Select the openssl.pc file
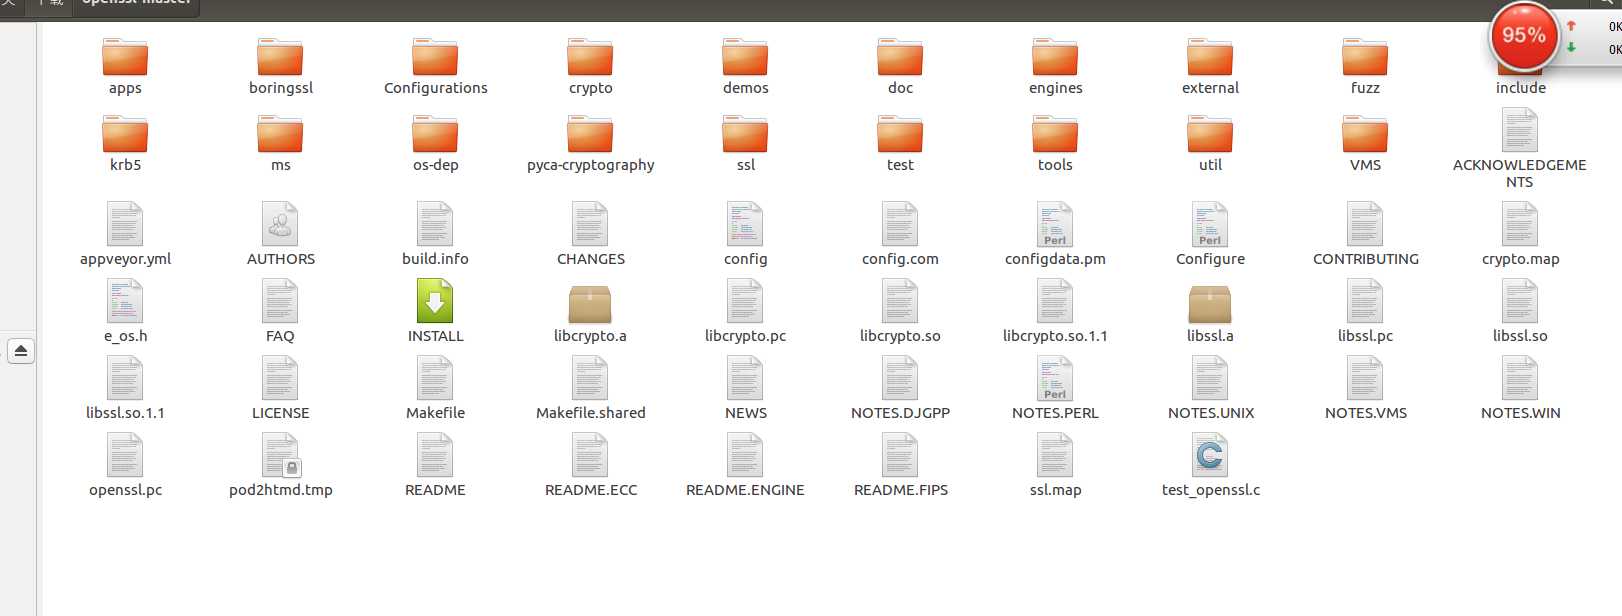 tap(125, 455)
